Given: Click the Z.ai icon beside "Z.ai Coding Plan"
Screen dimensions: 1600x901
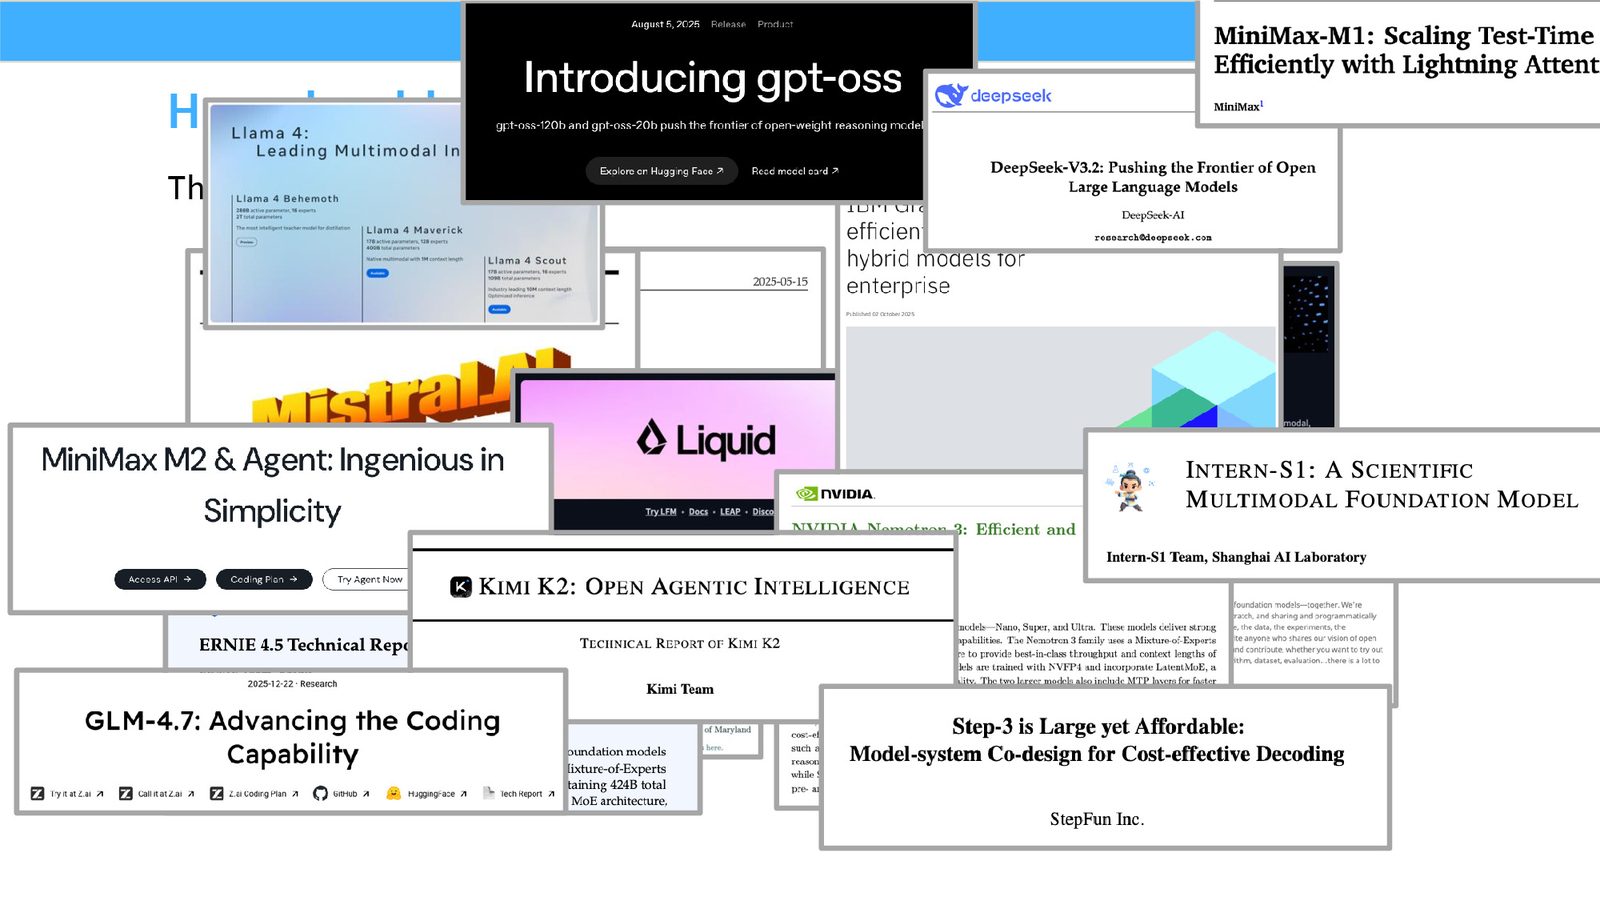Looking at the screenshot, I should pyautogui.click(x=216, y=794).
